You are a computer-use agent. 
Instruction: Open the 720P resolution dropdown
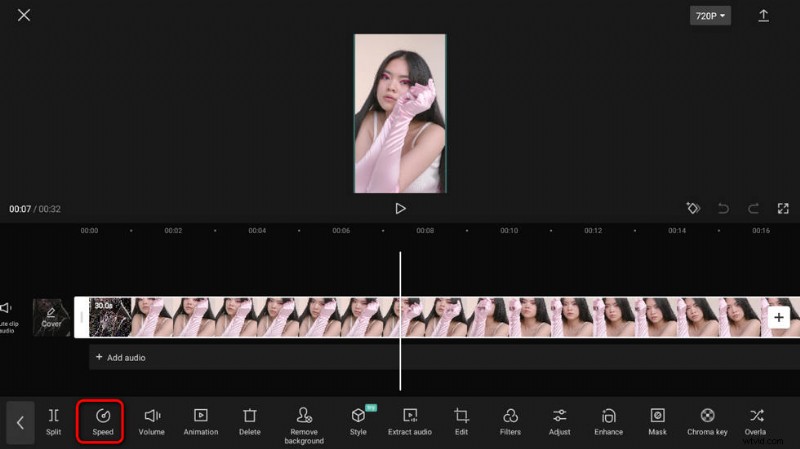(x=710, y=16)
